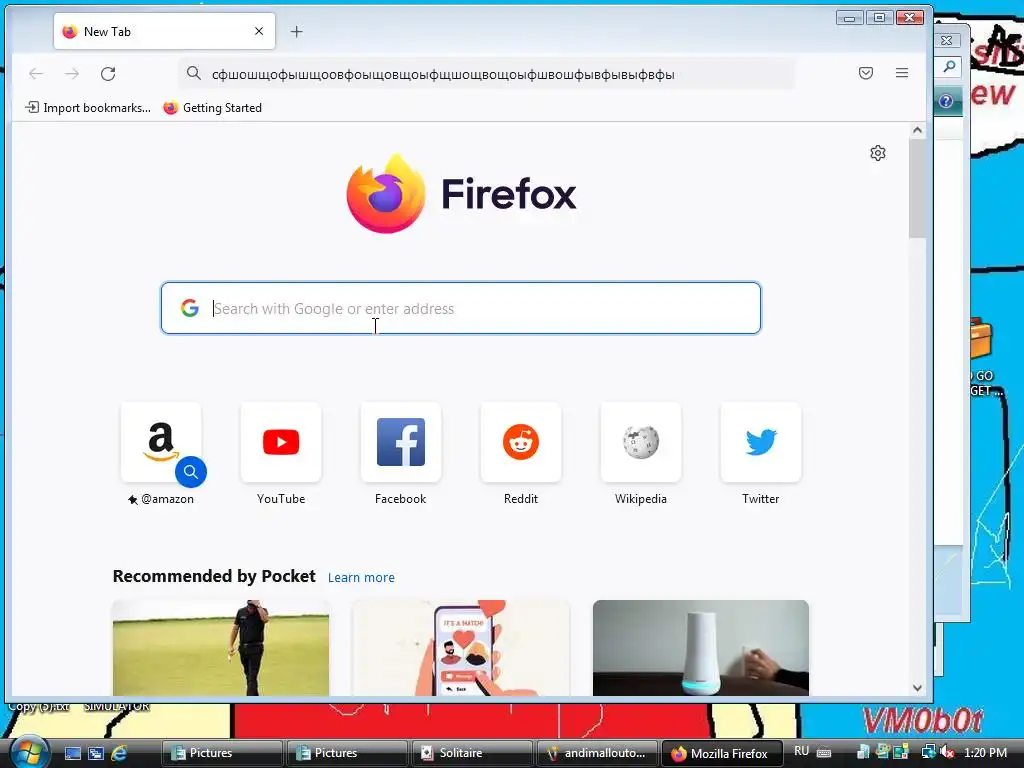Click the help question mark in background window

(946, 101)
